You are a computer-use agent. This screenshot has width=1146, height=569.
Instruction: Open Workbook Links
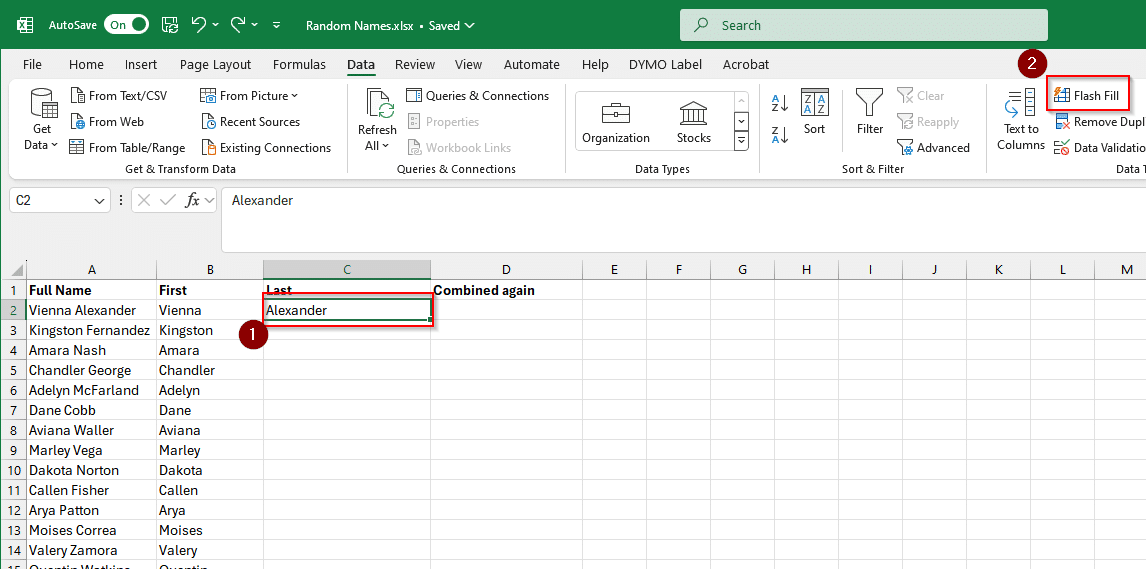click(460, 148)
